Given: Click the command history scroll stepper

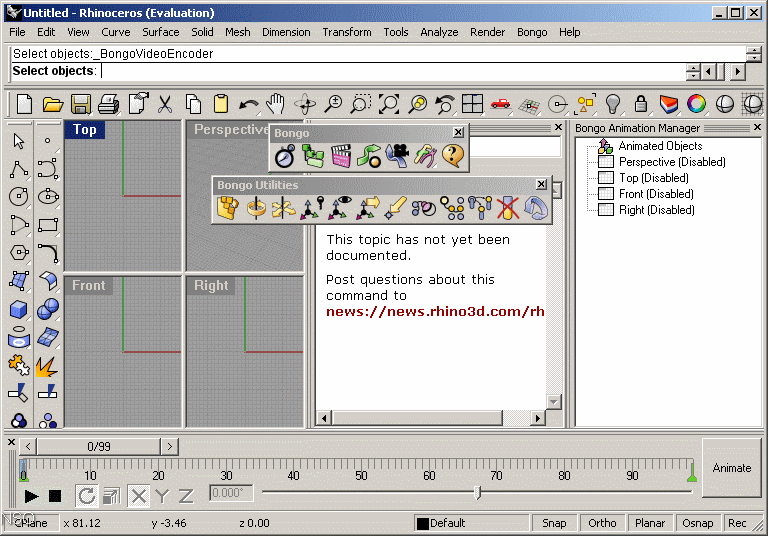Looking at the screenshot, I should (x=754, y=53).
